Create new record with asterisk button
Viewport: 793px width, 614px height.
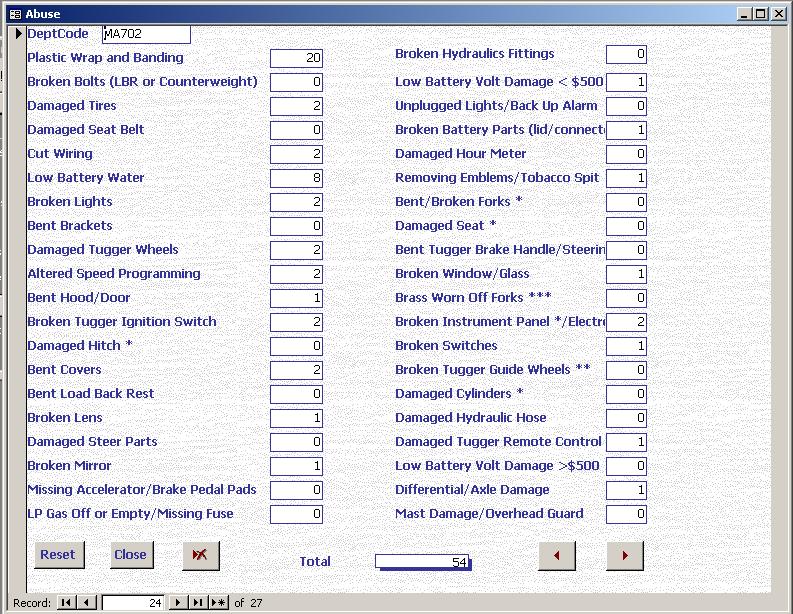coord(218,602)
